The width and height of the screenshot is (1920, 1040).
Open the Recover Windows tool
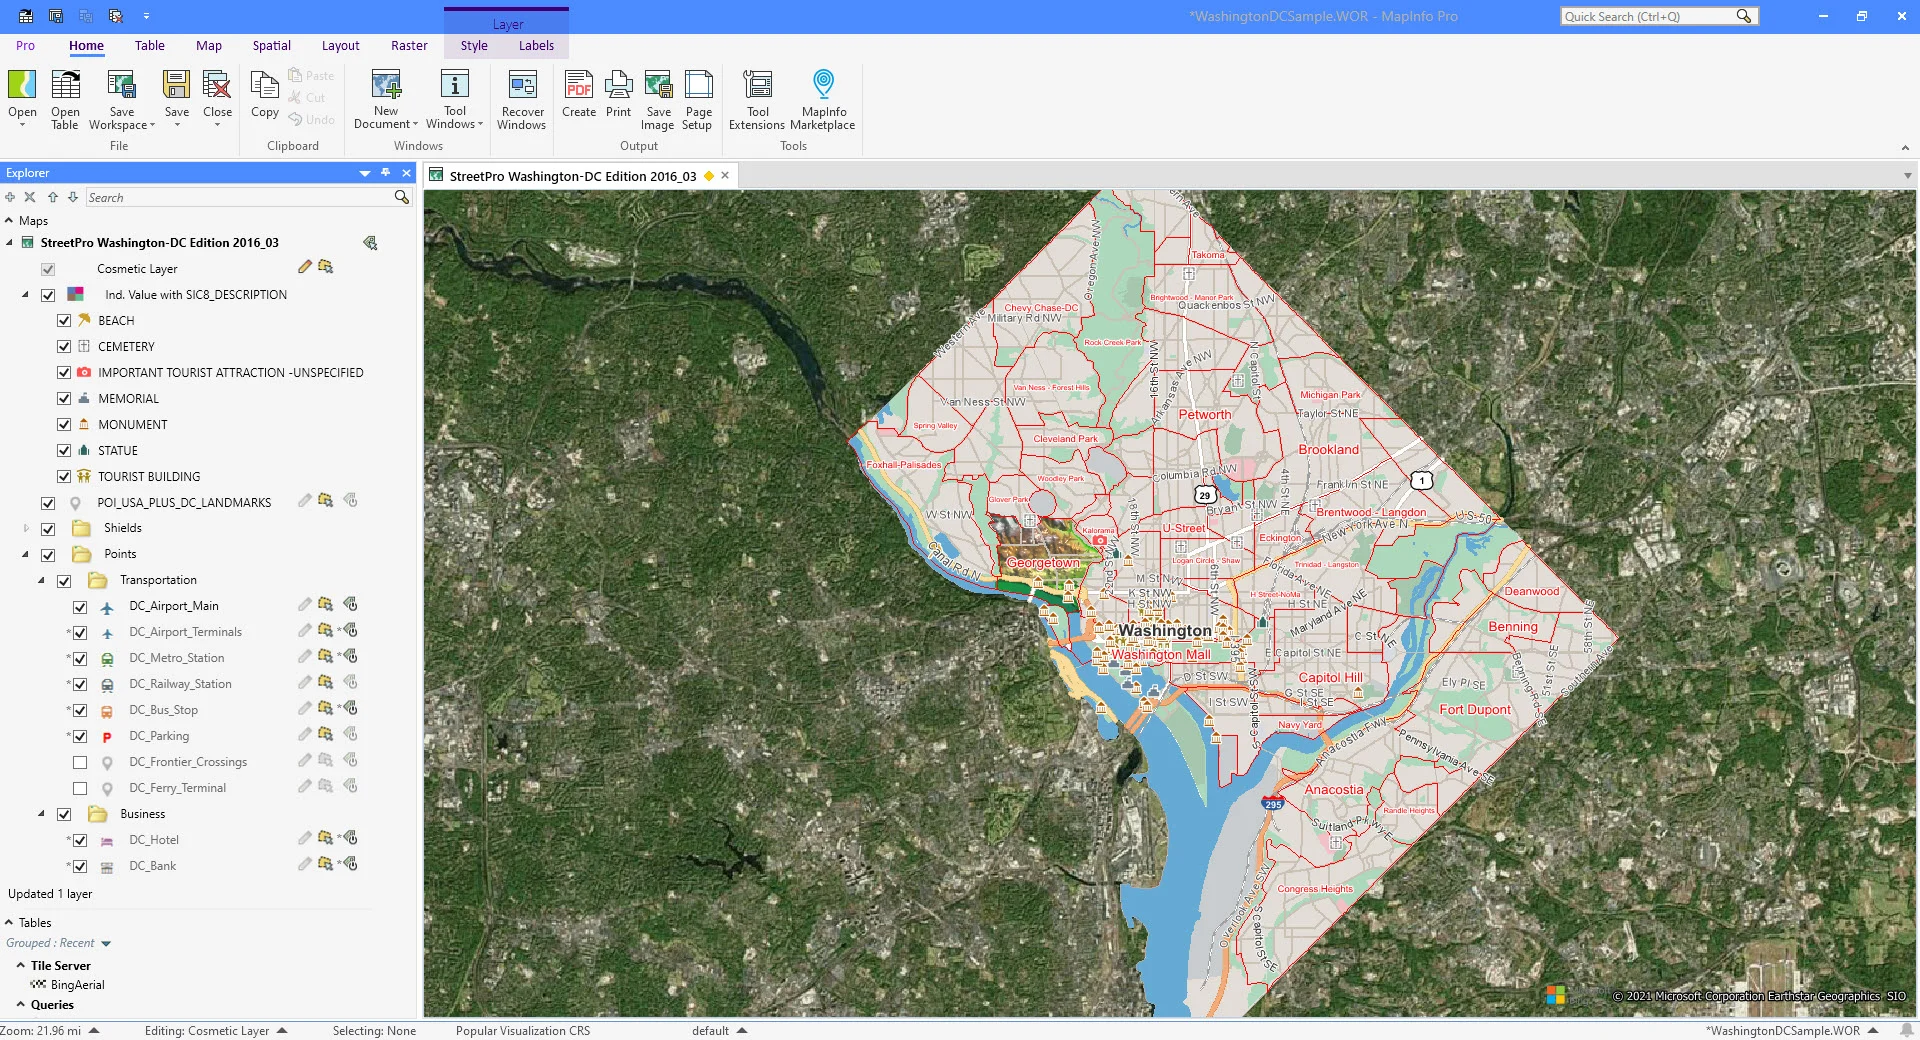pyautogui.click(x=522, y=88)
